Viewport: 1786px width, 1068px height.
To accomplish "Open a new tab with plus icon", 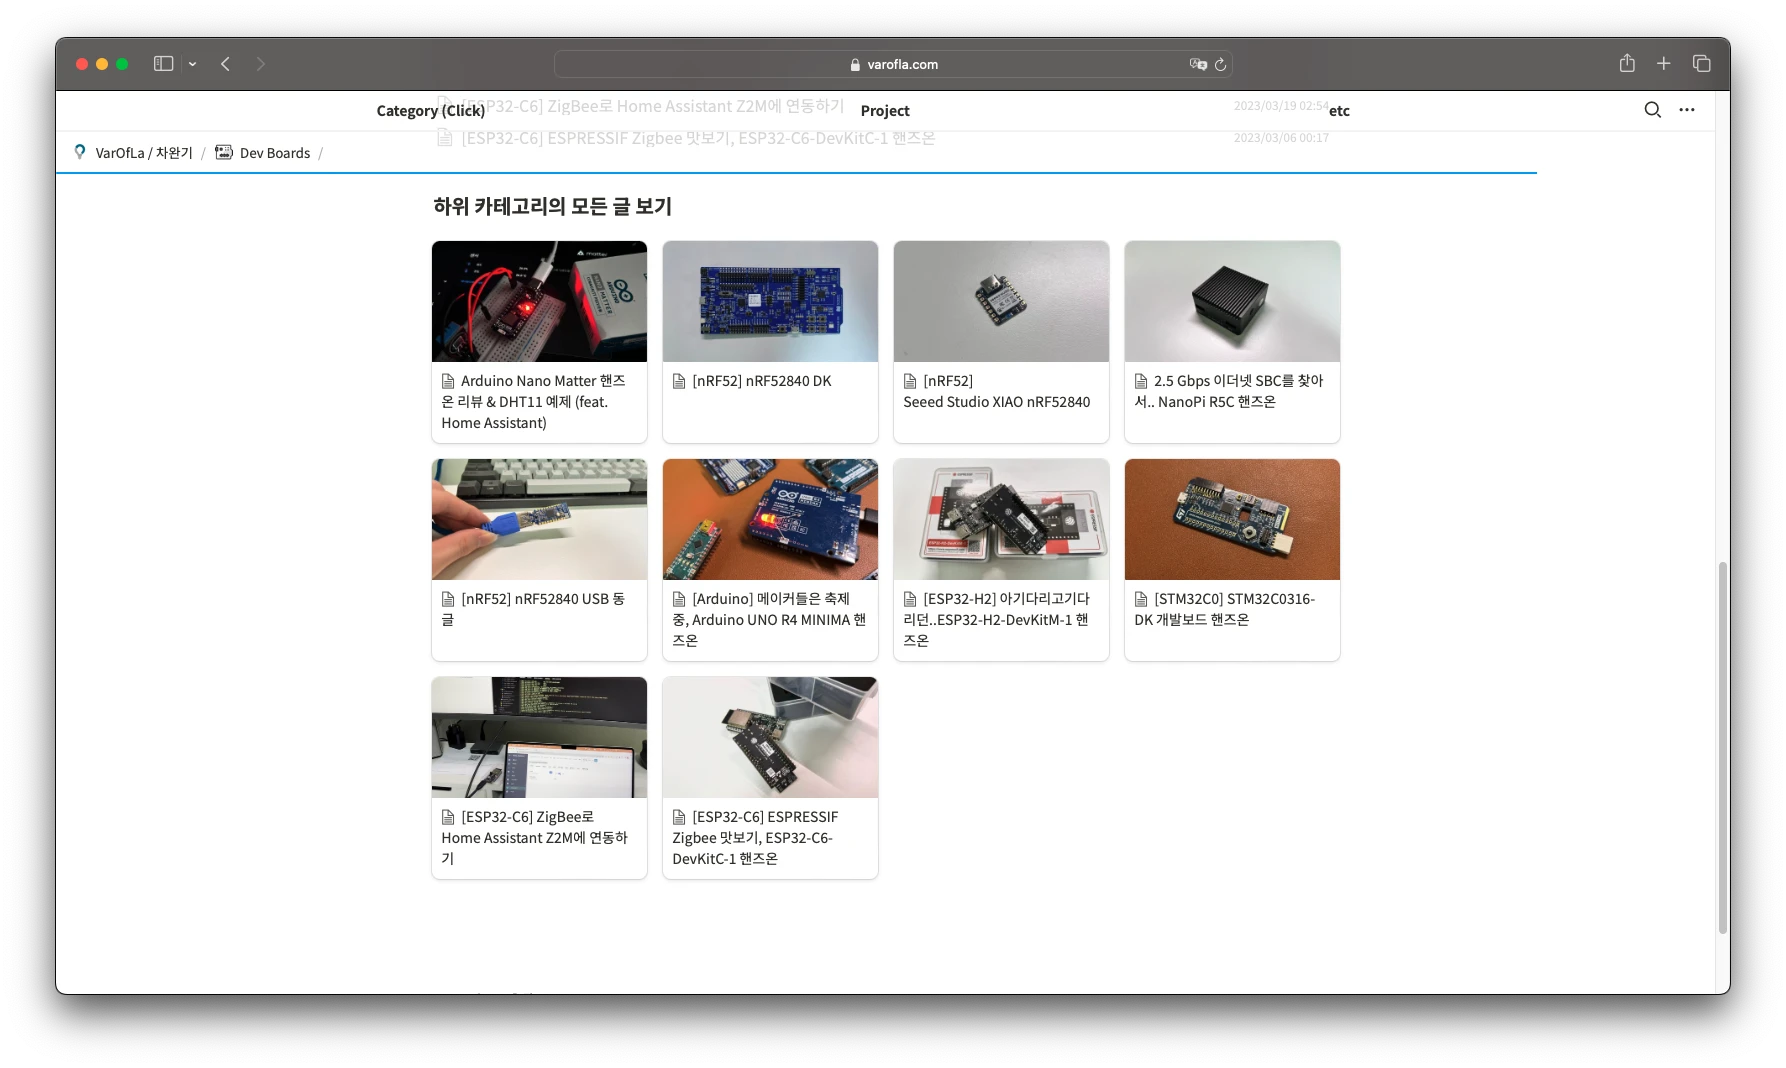I will [x=1664, y=63].
